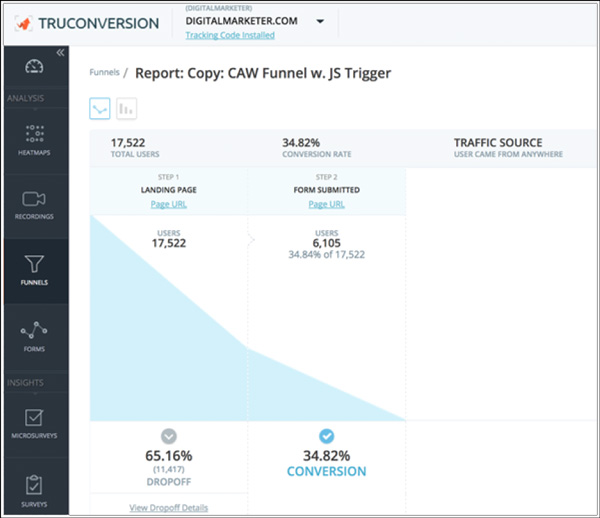This screenshot has width=600, height=518.
Task: Click the TRUCONVERSION brand name
Action: coord(99,23)
